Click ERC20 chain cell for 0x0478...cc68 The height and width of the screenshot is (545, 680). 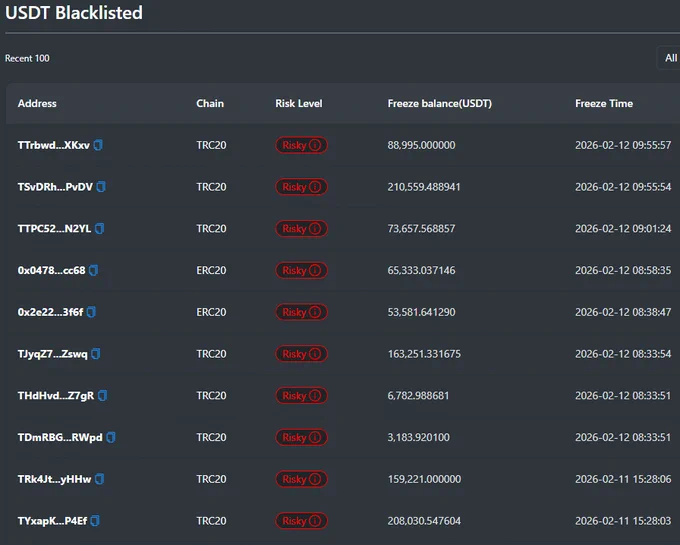point(211,270)
